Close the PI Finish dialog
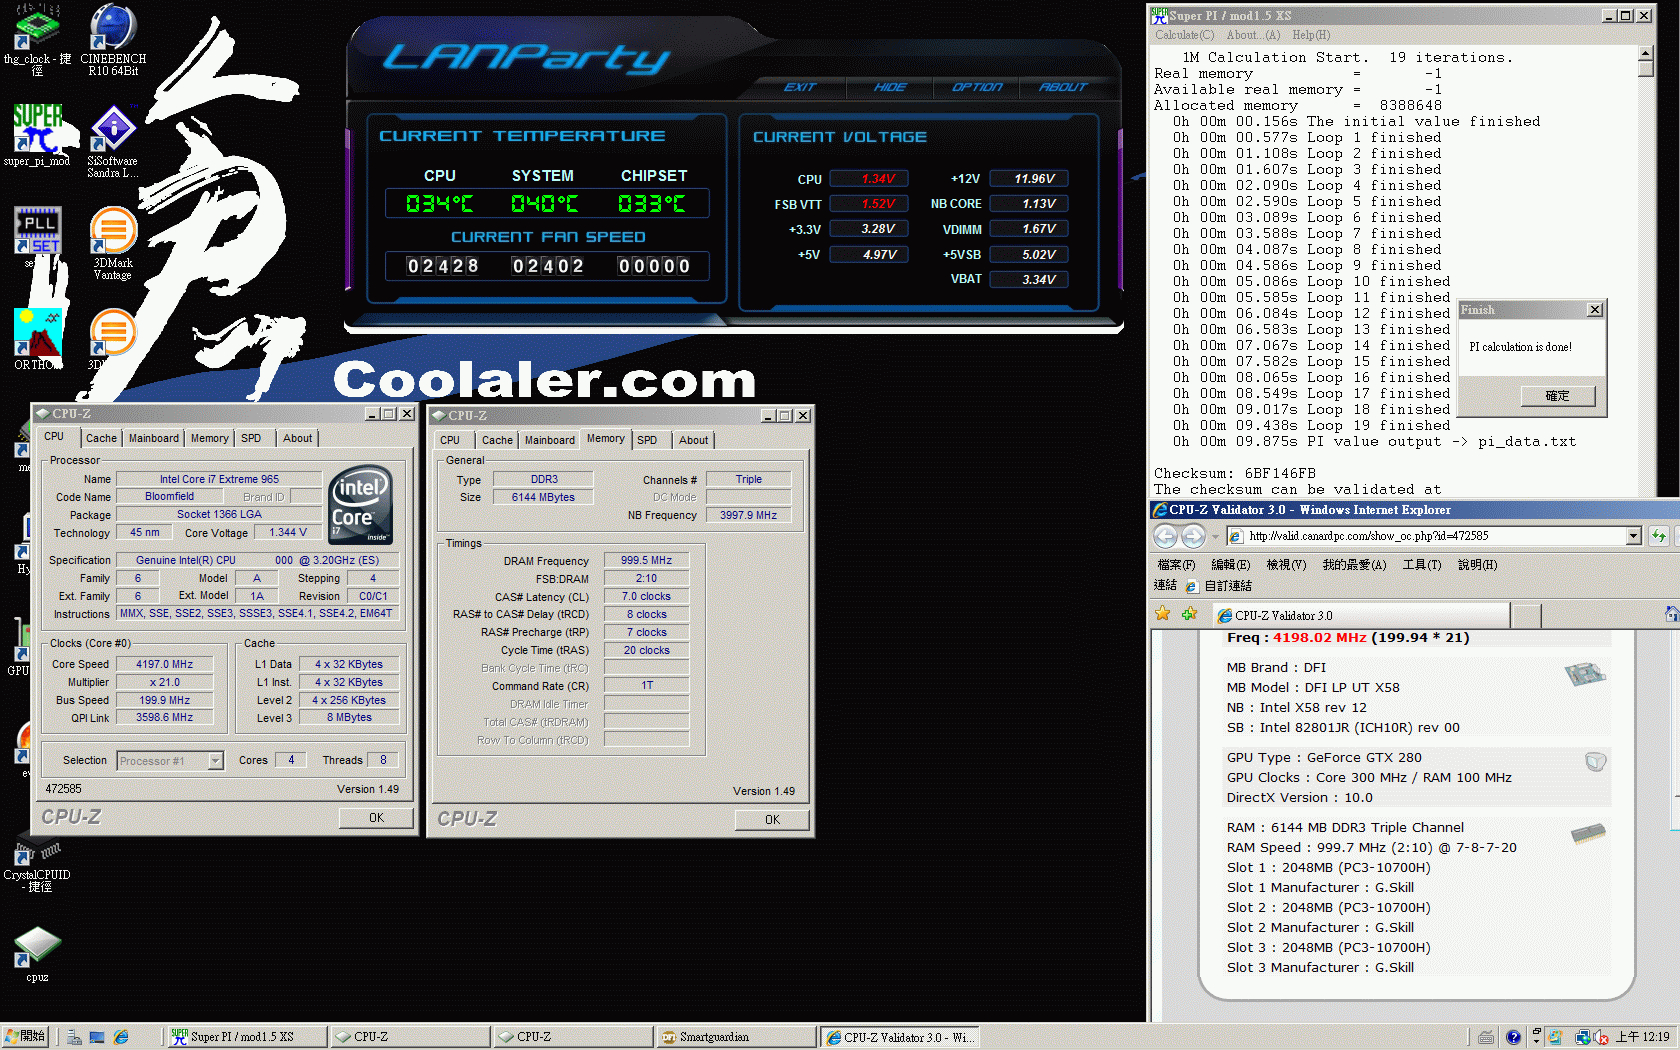The height and width of the screenshot is (1050, 1680). [x=1595, y=310]
